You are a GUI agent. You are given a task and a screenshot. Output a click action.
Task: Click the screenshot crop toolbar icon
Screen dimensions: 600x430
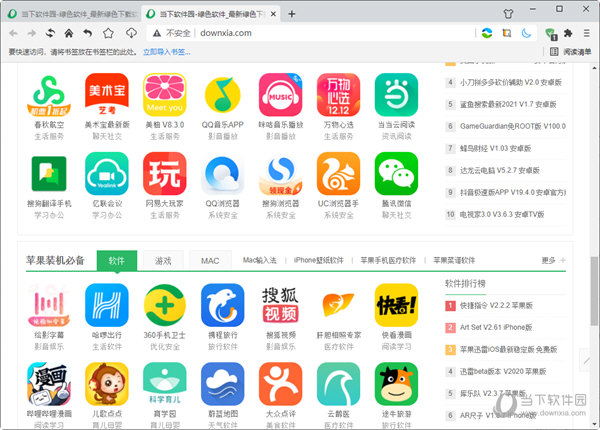pyautogui.click(x=507, y=33)
